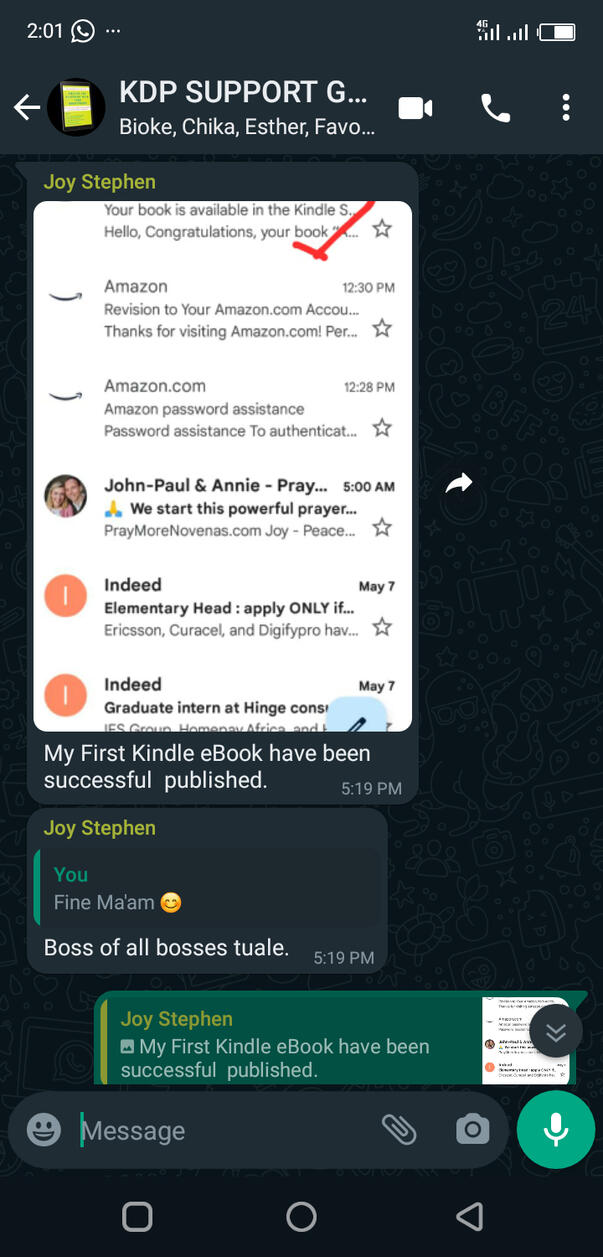Tap the quoted 'Fine Ma'am' reply
Screen dimensions: 603x1257
pyautogui.click(x=208, y=888)
